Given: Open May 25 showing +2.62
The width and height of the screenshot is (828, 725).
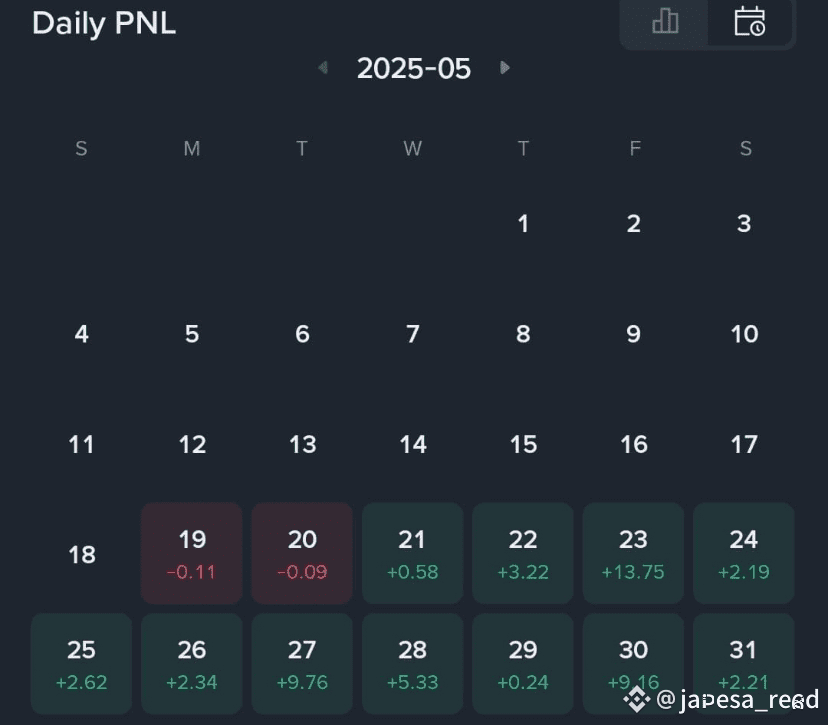Looking at the screenshot, I should coord(82,664).
